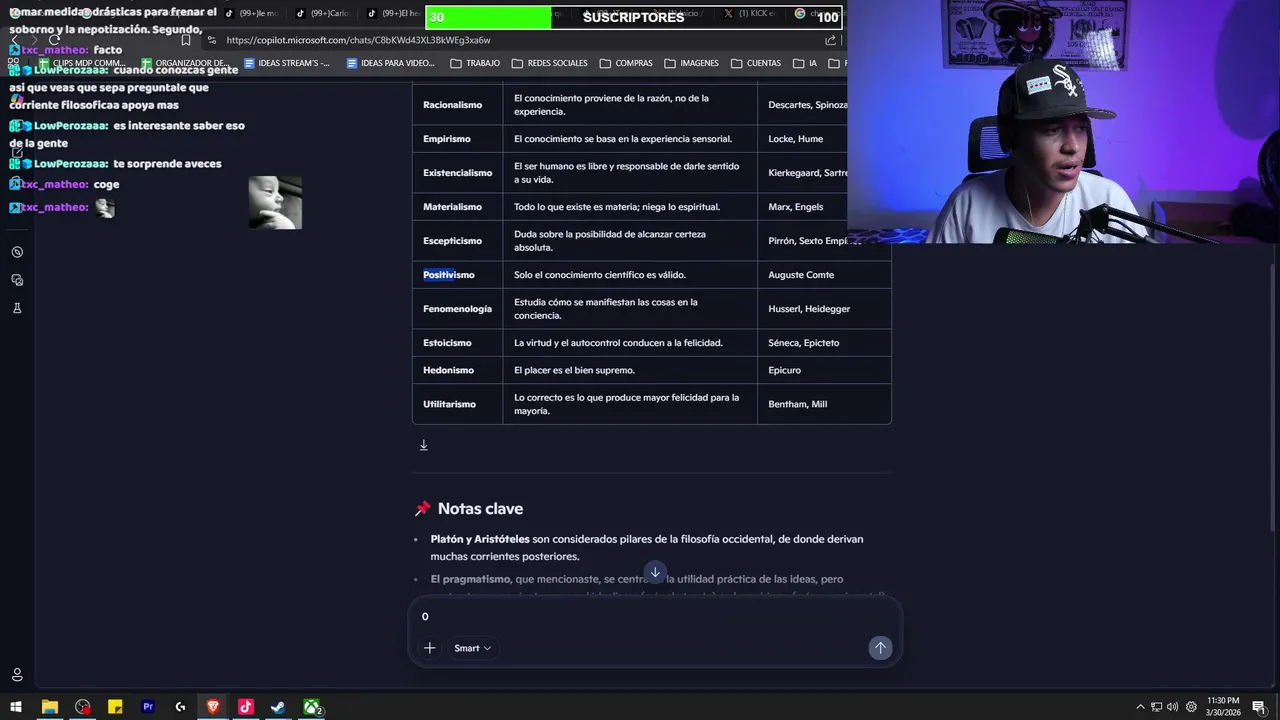Viewport: 1280px width, 720px height.
Task: Open the Smart mode dropdown
Action: point(472,648)
